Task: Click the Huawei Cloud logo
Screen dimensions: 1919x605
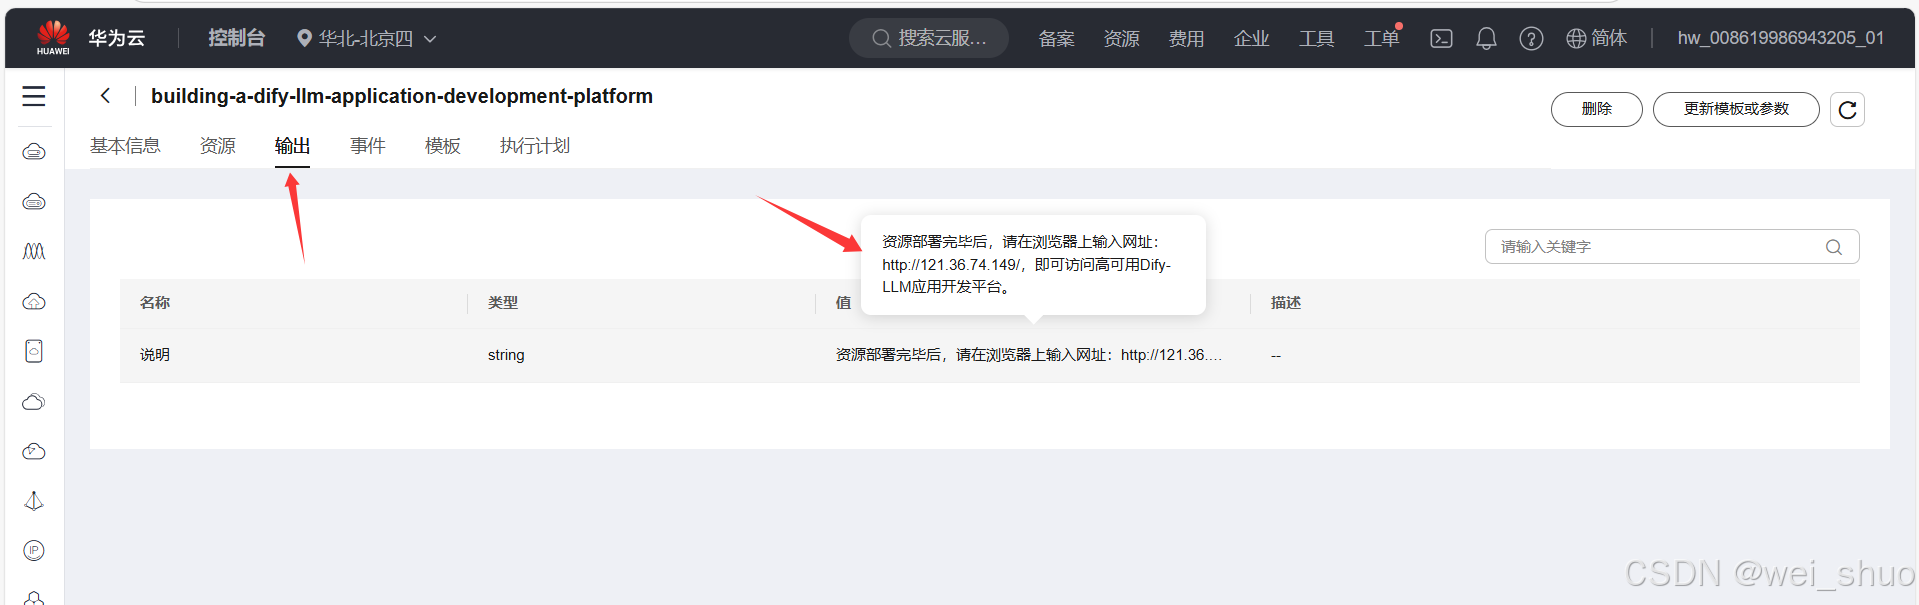Action: coord(53,37)
